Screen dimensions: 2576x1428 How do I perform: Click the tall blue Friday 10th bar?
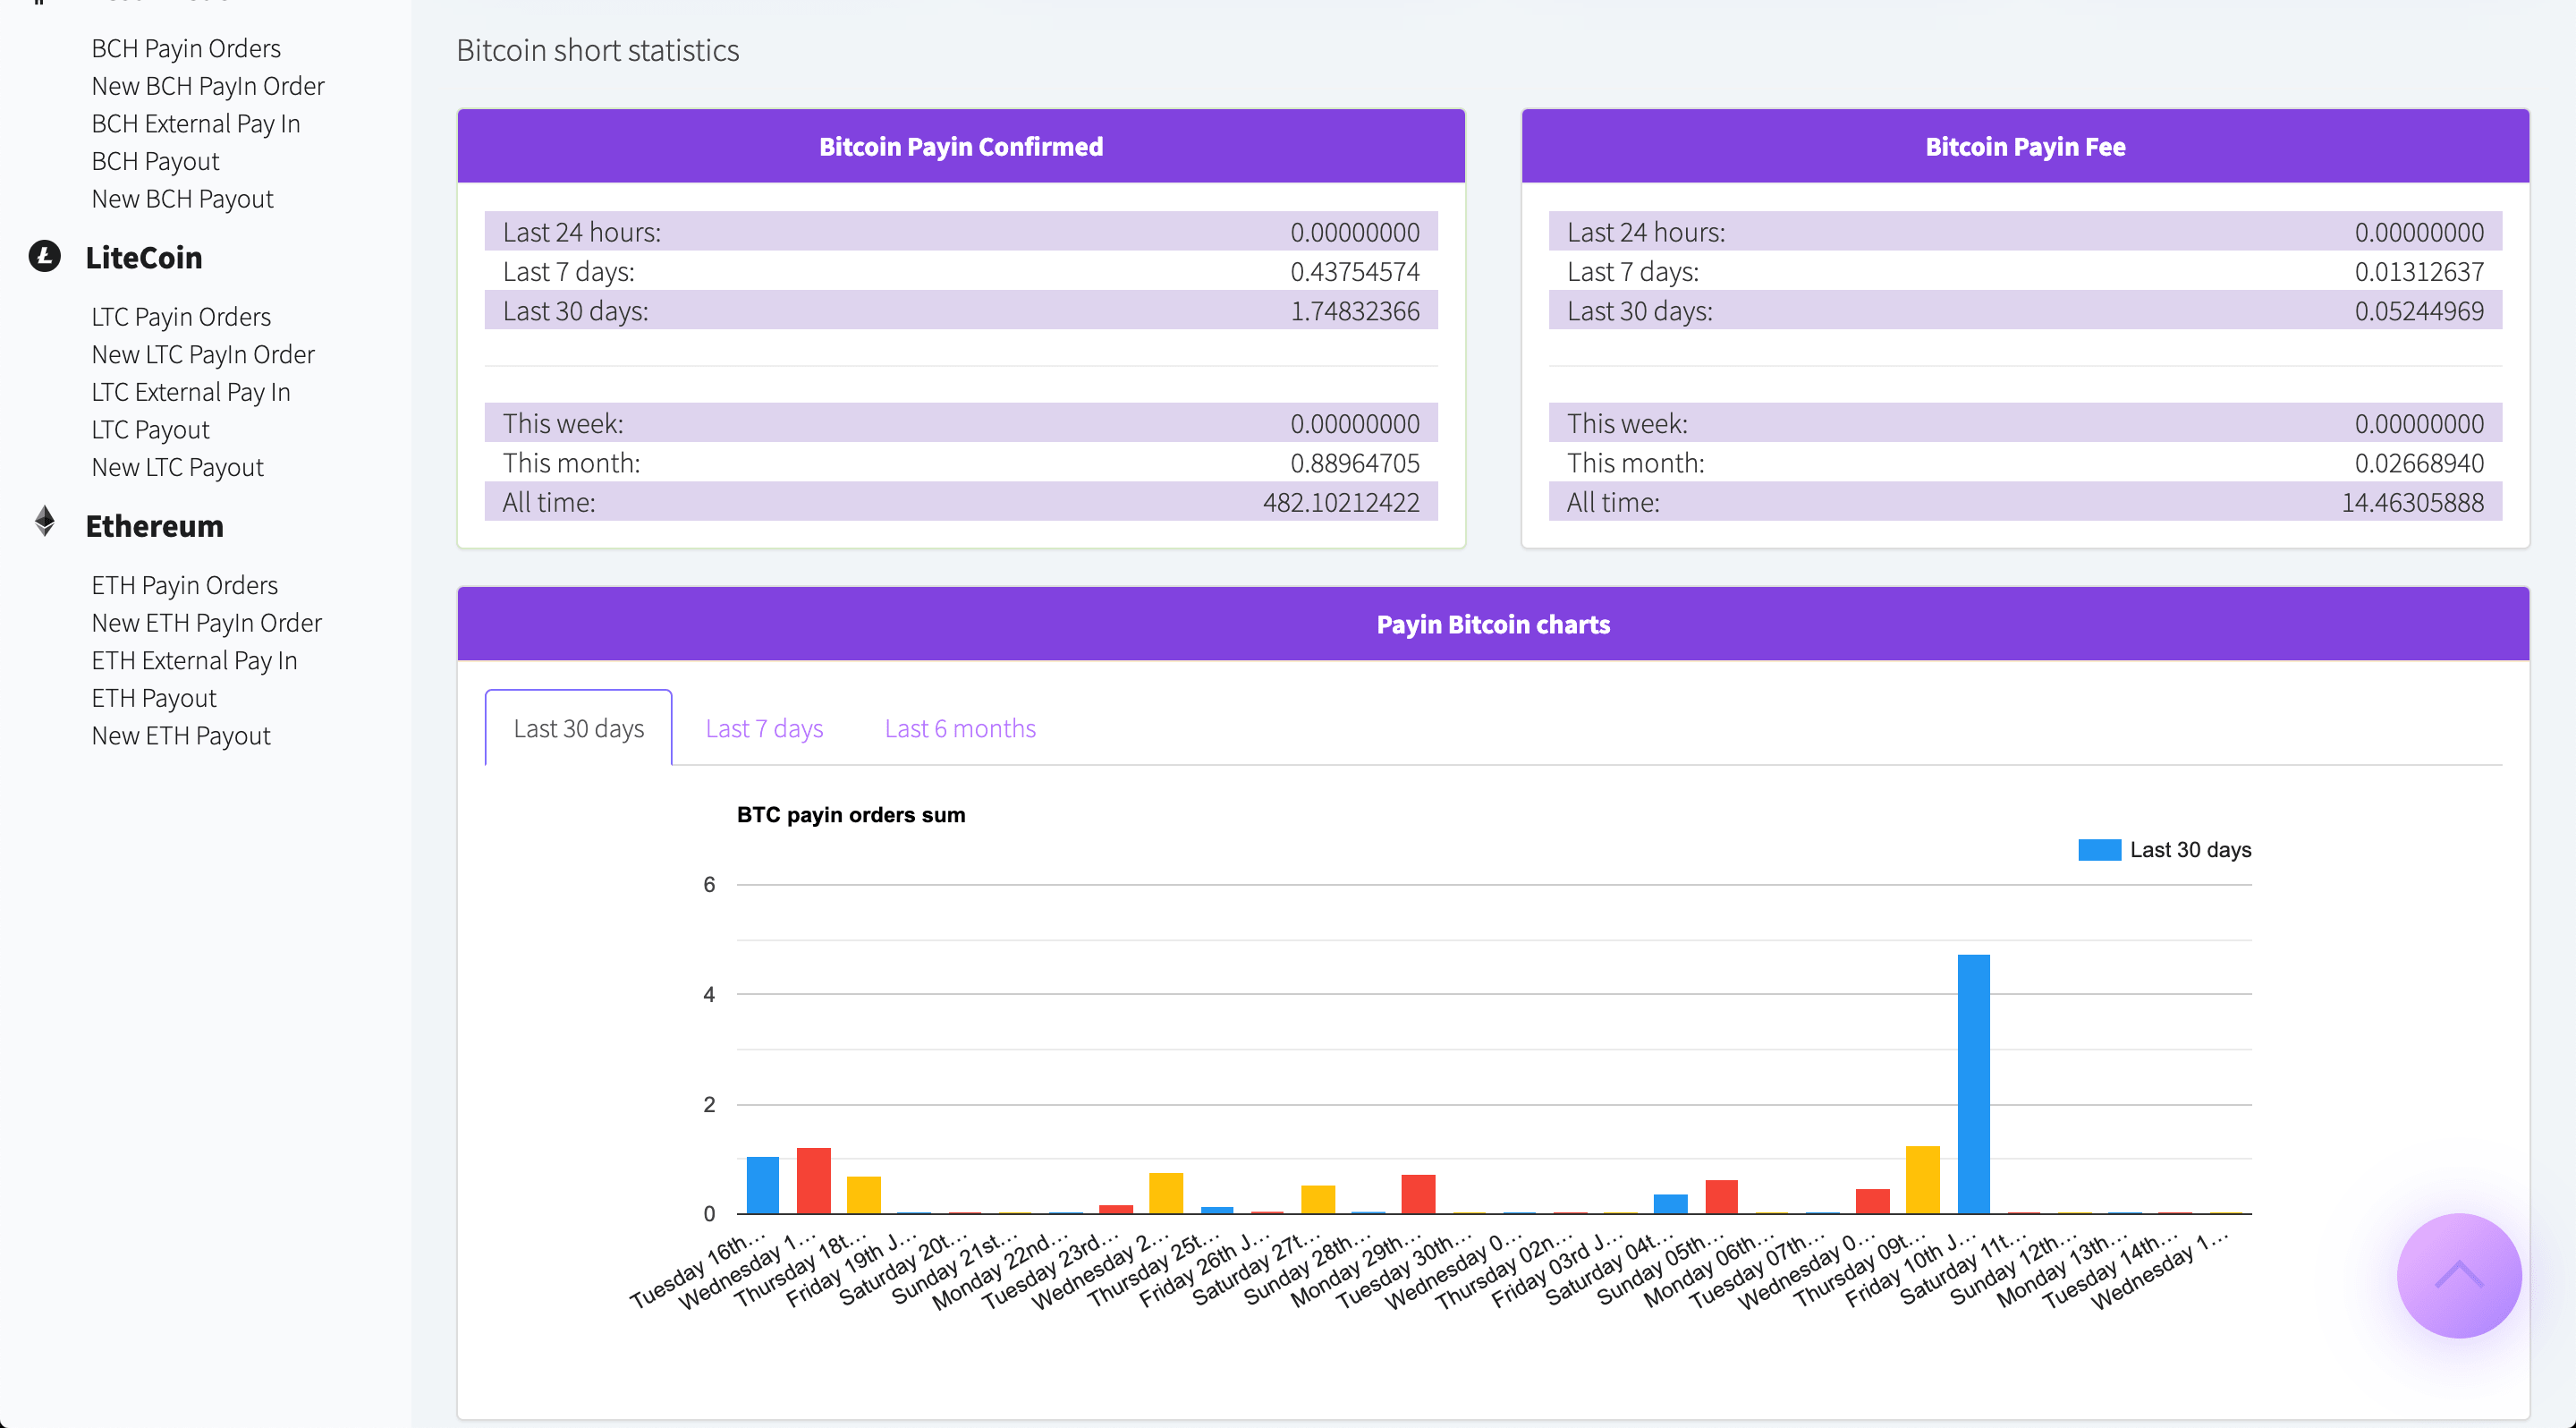click(x=1973, y=1084)
